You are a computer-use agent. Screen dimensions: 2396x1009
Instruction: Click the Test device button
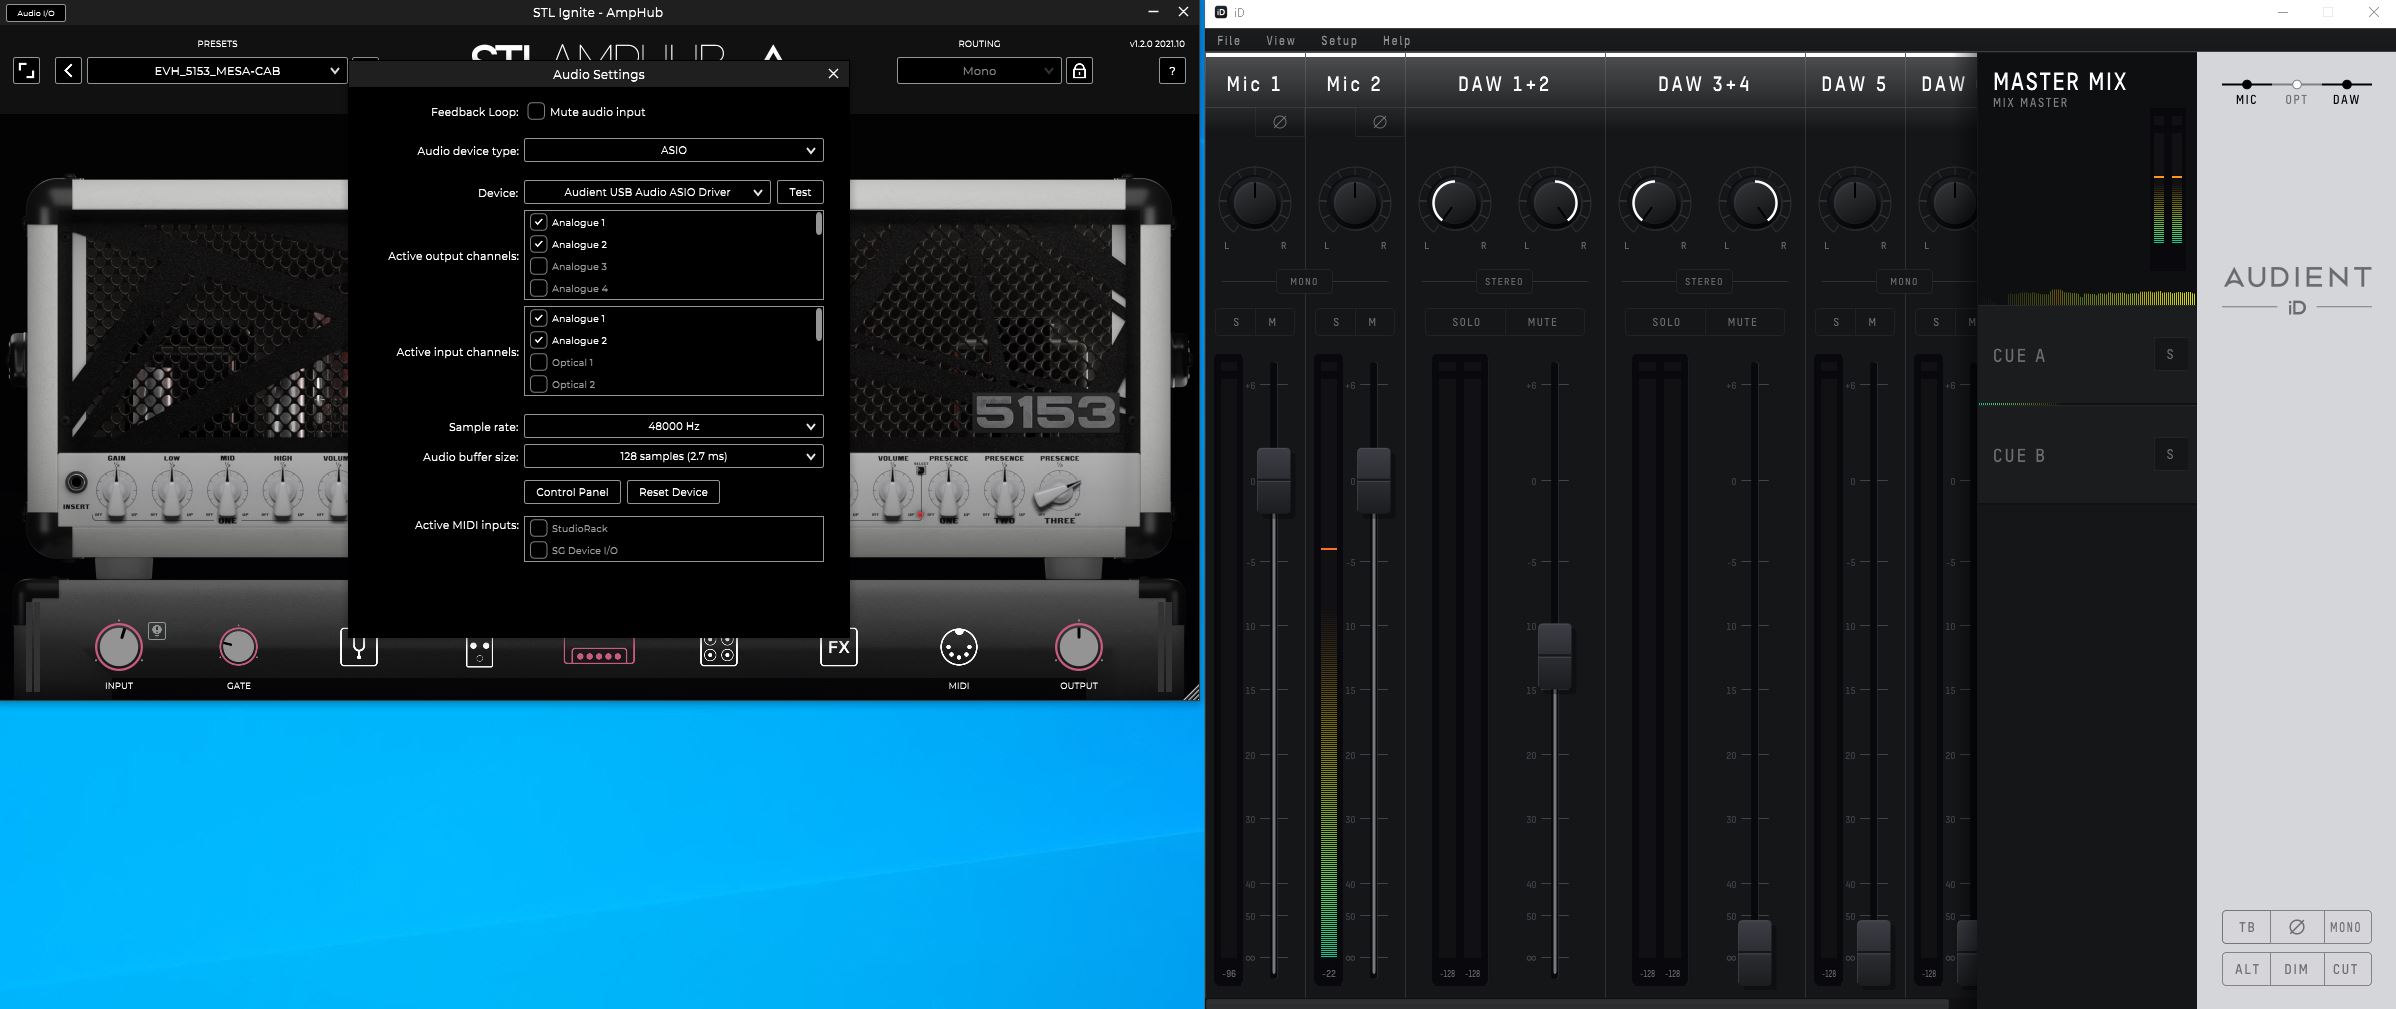pos(800,192)
